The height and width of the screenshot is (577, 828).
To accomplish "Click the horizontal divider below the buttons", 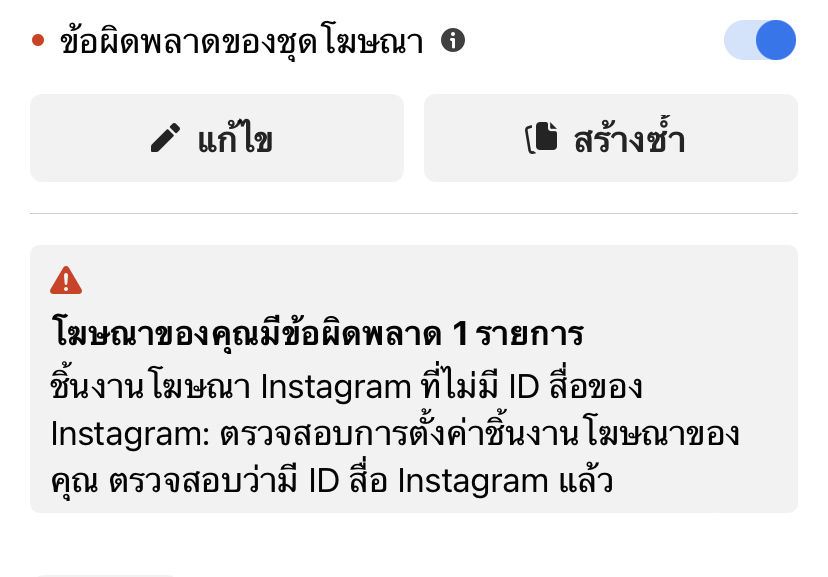I will coord(414,214).
